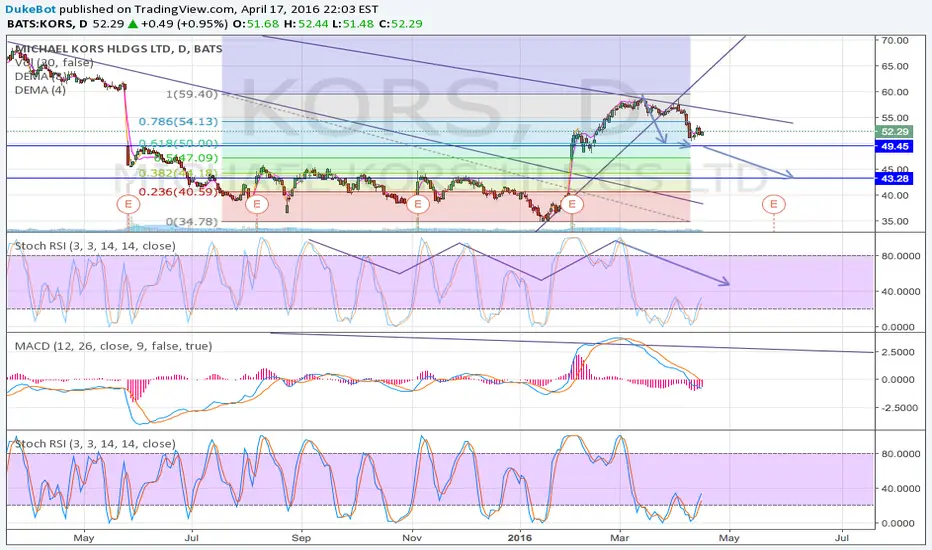This screenshot has height=550, width=932.
Task: Click the 2016 label on the time axis
Action: coord(520,538)
